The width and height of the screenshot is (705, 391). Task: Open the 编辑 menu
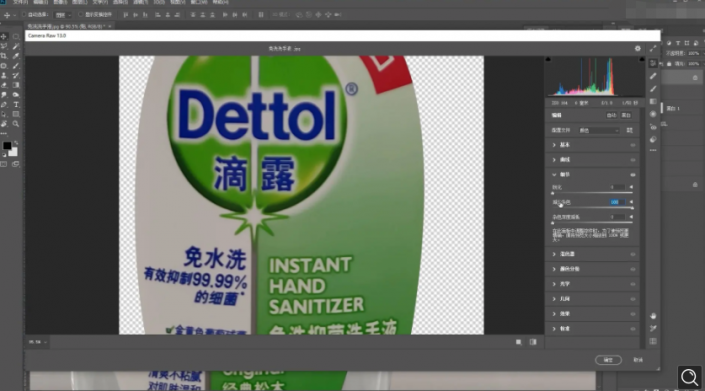tap(40, 2)
